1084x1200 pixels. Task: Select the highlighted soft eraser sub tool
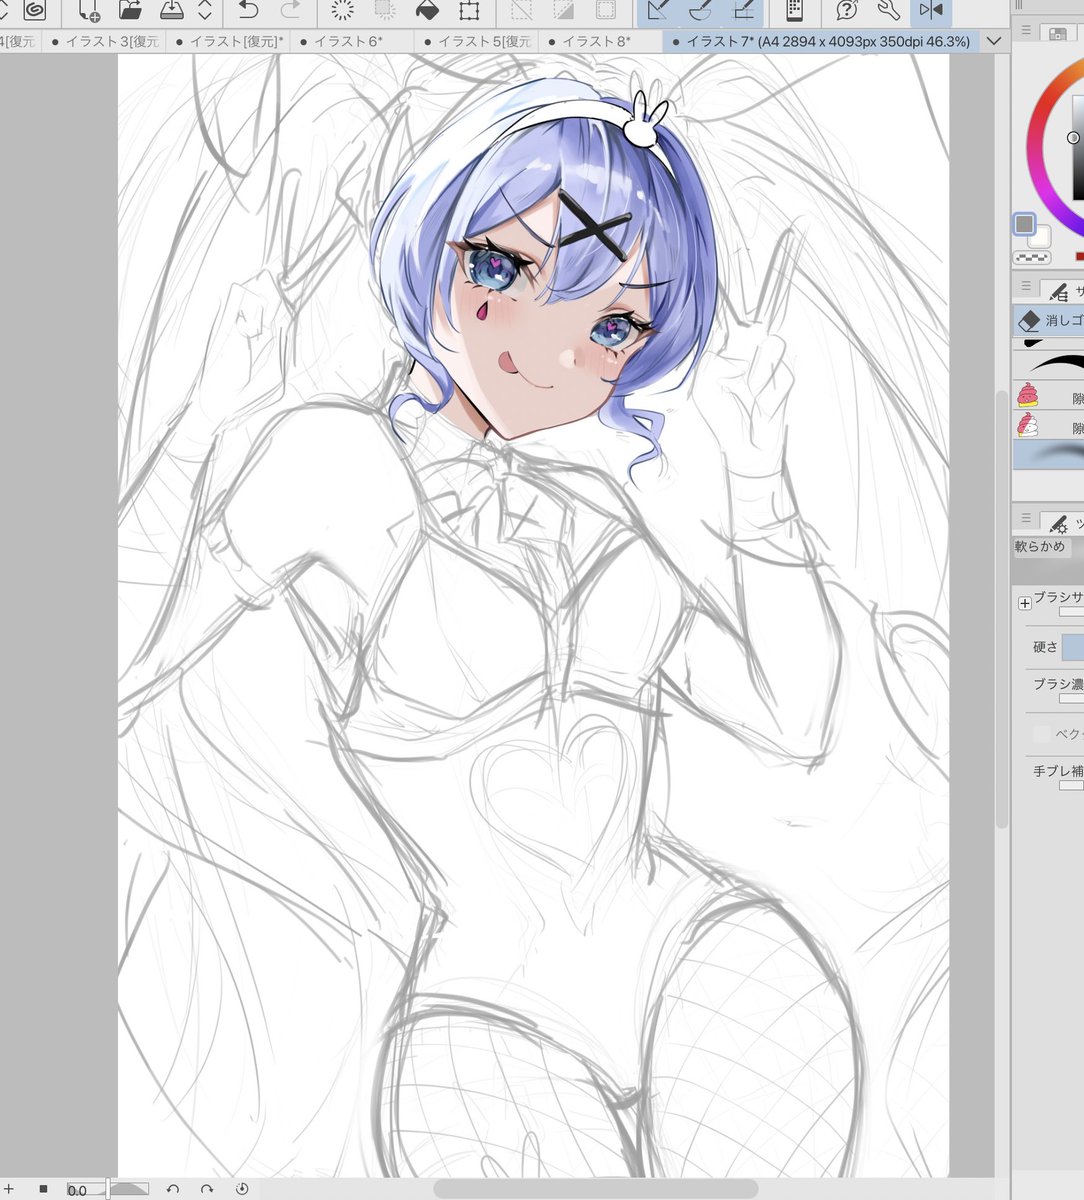(1048, 456)
